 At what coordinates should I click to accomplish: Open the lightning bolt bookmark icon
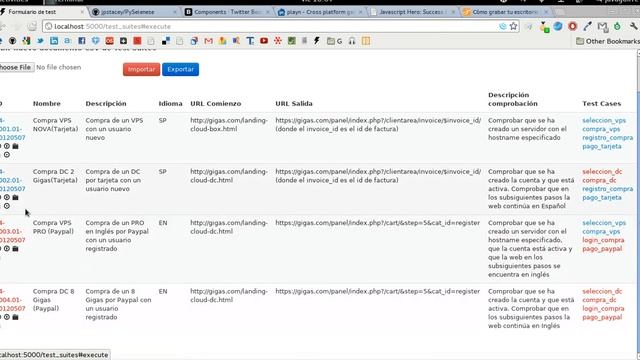317,41
